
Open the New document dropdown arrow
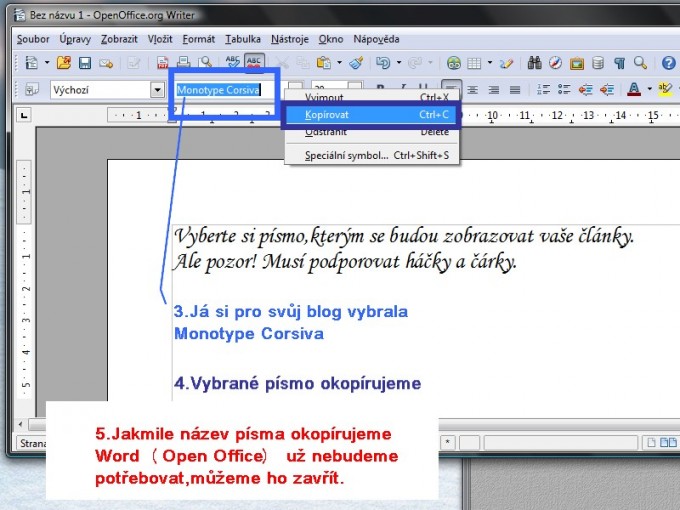[46, 63]
